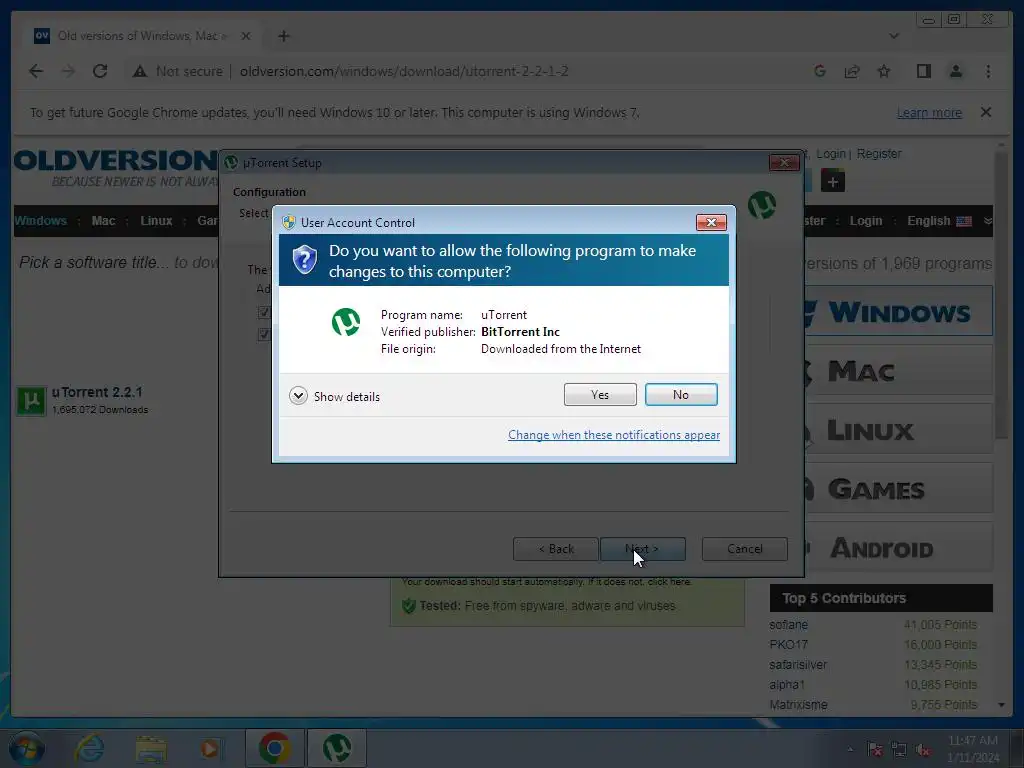1024x768 pixels.
Task: Click the Register link at page top
Action: (879, 153)
